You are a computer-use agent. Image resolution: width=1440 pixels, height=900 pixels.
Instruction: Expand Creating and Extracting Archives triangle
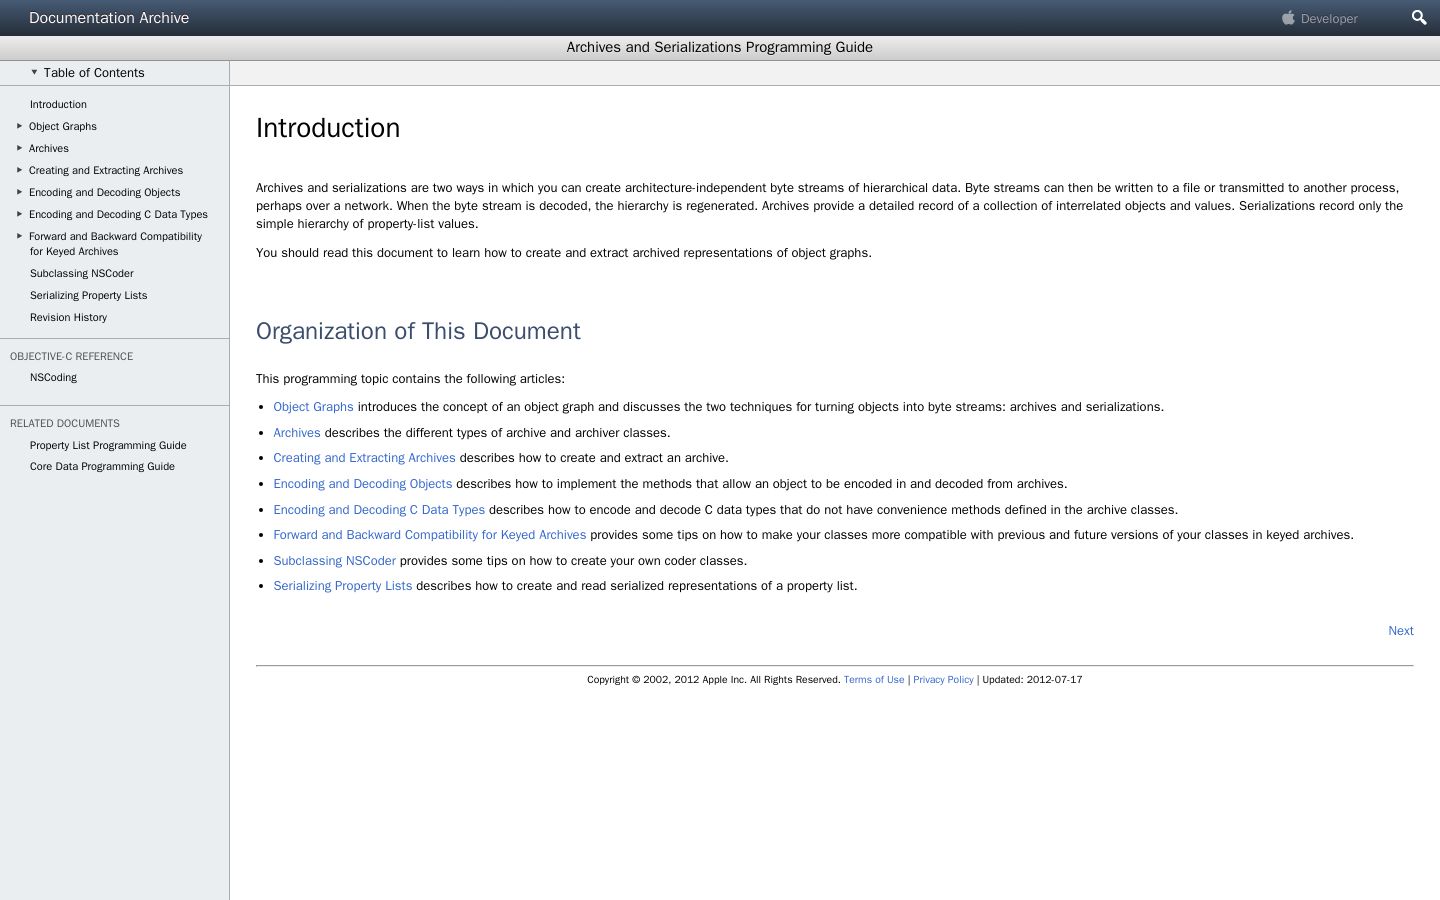coord(19,170)
